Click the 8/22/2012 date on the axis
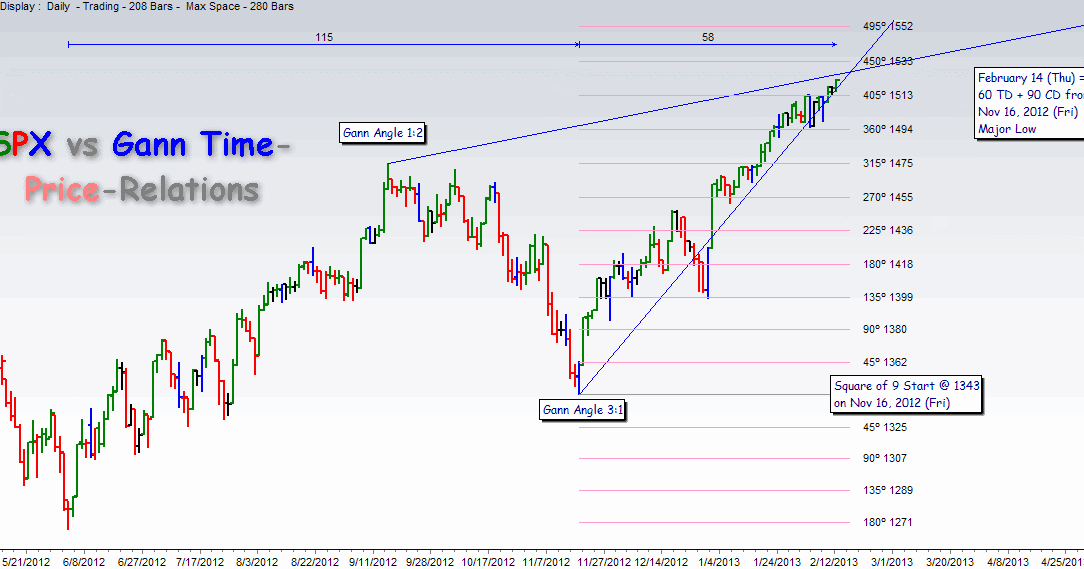The height and width of the screenshot is (569, 1084). 315,561
